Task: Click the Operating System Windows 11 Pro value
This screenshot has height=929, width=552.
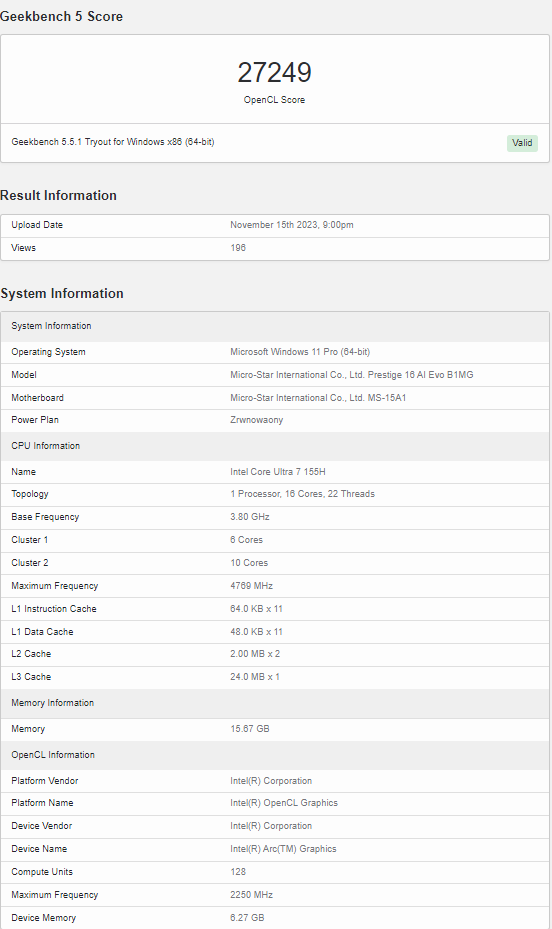Action: tap(300, 352)
